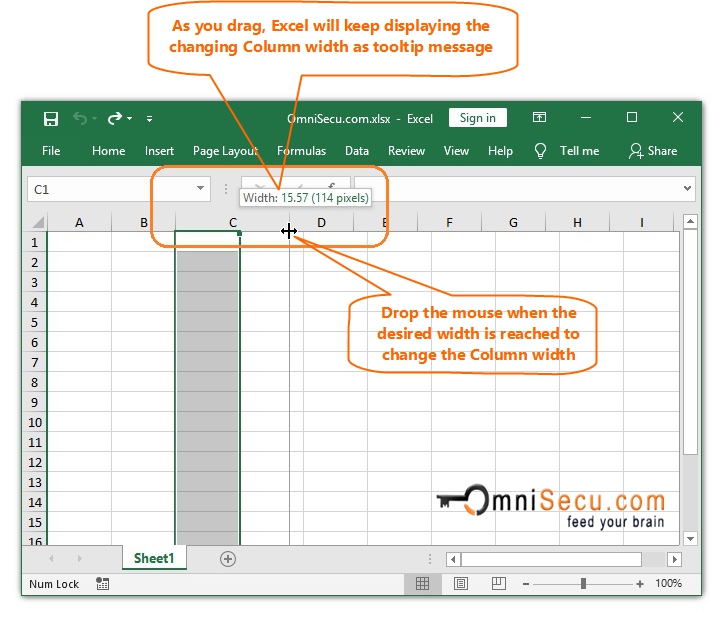
Task: Click the Sheet1 tab
Action: pyautogui.click(x=154, y=558)
